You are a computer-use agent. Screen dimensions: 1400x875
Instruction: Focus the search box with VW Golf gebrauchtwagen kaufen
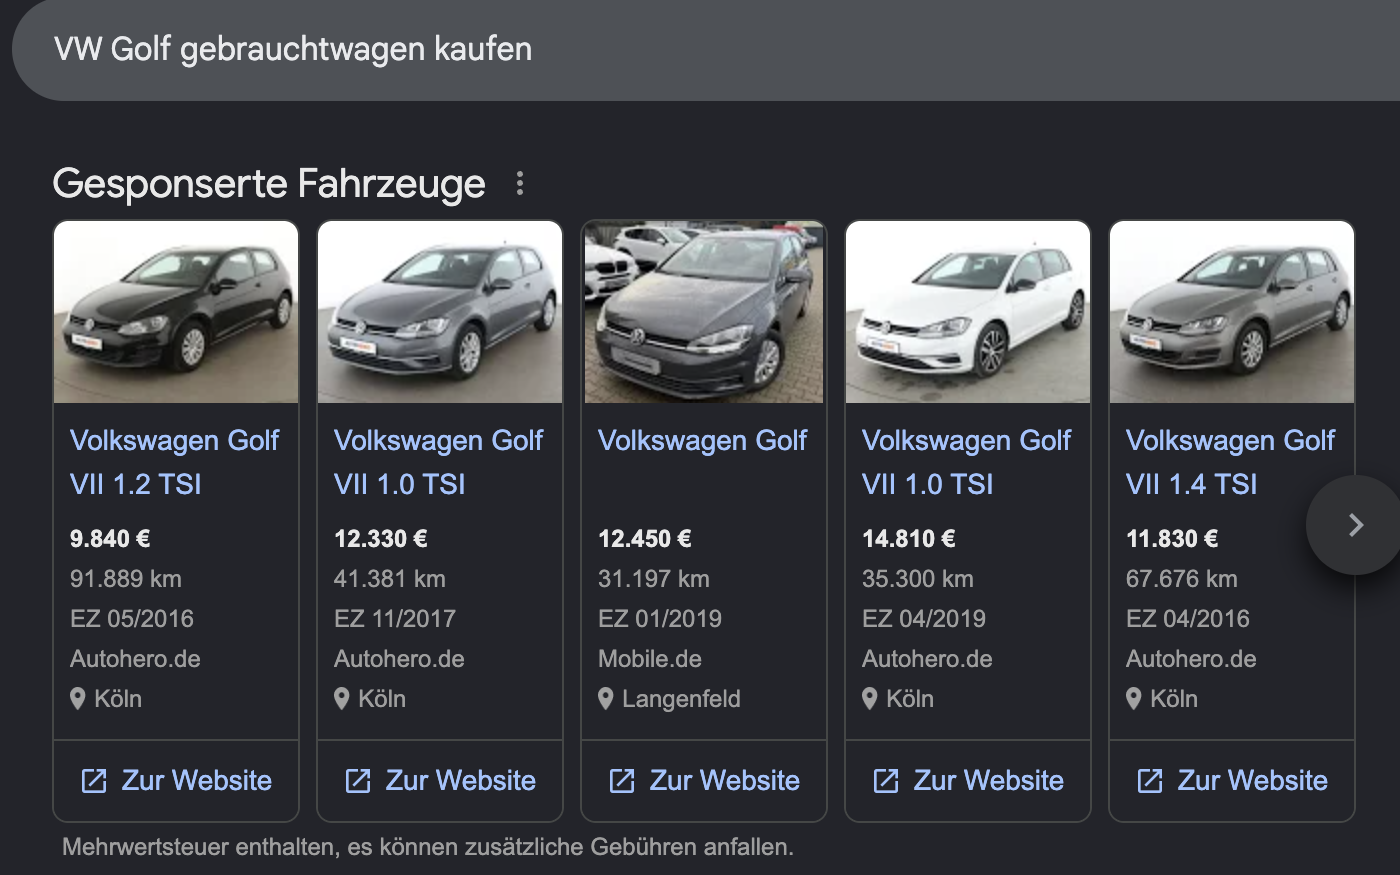[x=706, y=50]
